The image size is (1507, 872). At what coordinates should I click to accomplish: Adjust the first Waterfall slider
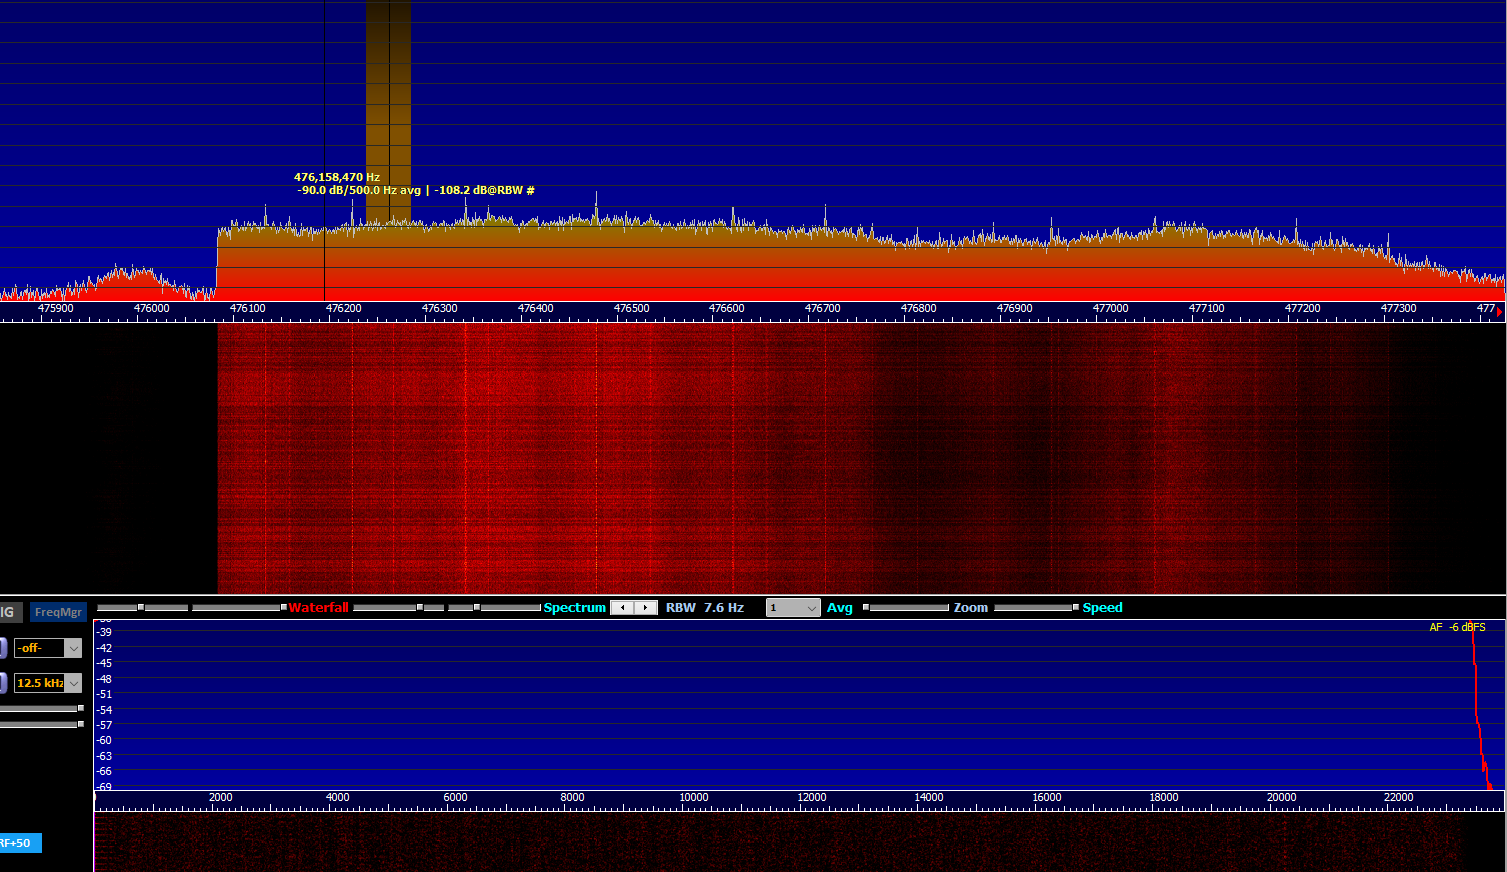pos(142,607)
